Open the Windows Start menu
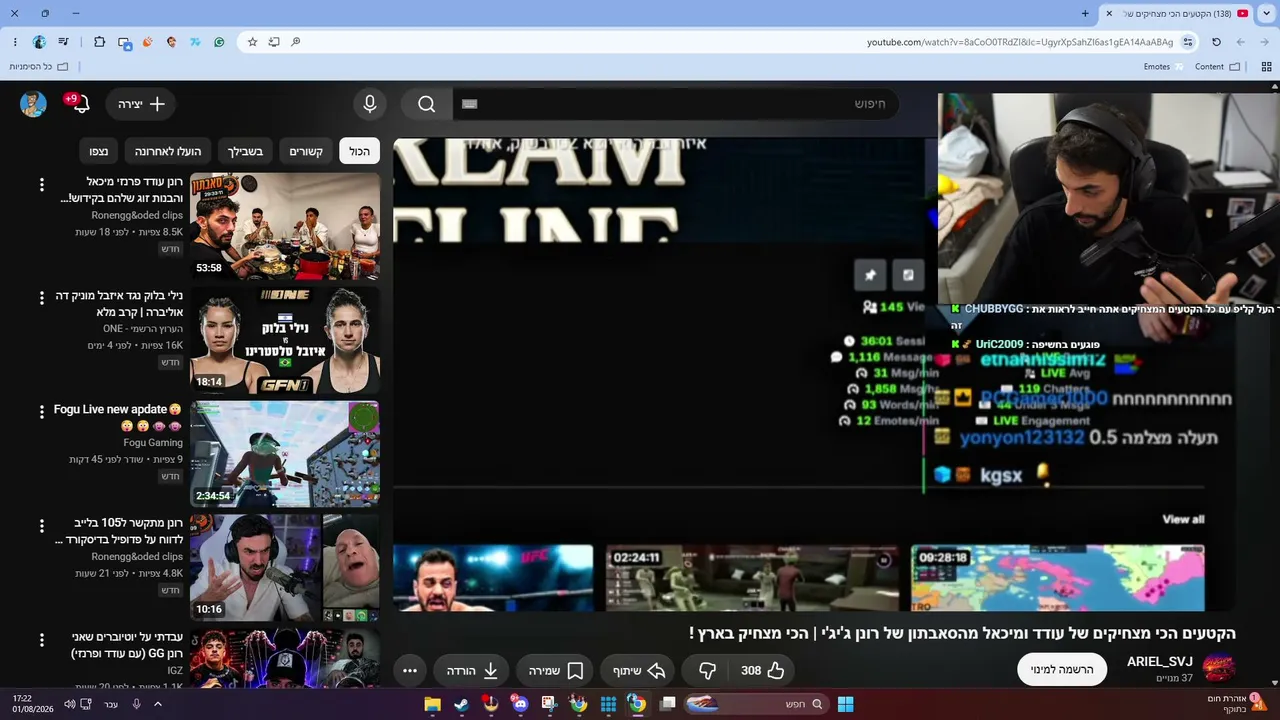The width and height of the screenshot is (1280, 720). [845, 704]
